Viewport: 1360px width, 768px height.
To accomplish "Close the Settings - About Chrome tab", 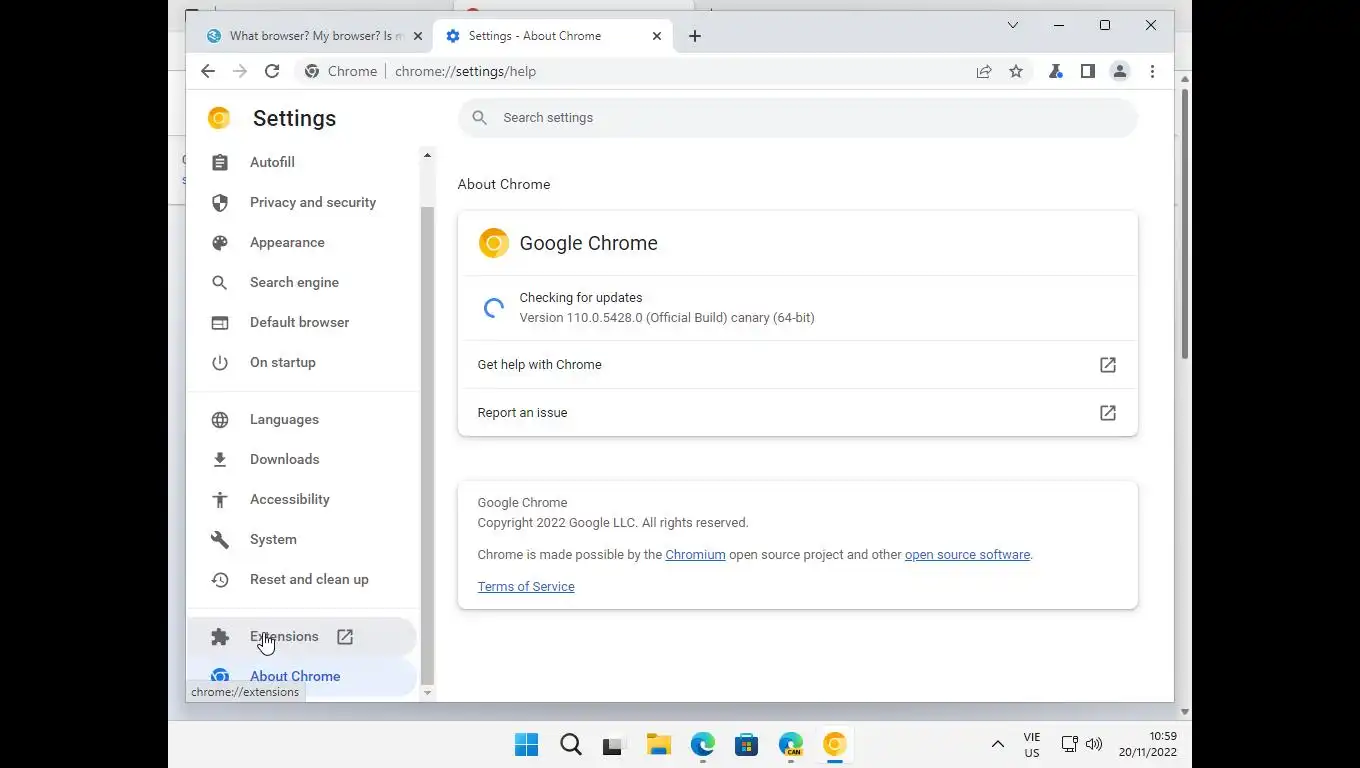I will (657, 36).
